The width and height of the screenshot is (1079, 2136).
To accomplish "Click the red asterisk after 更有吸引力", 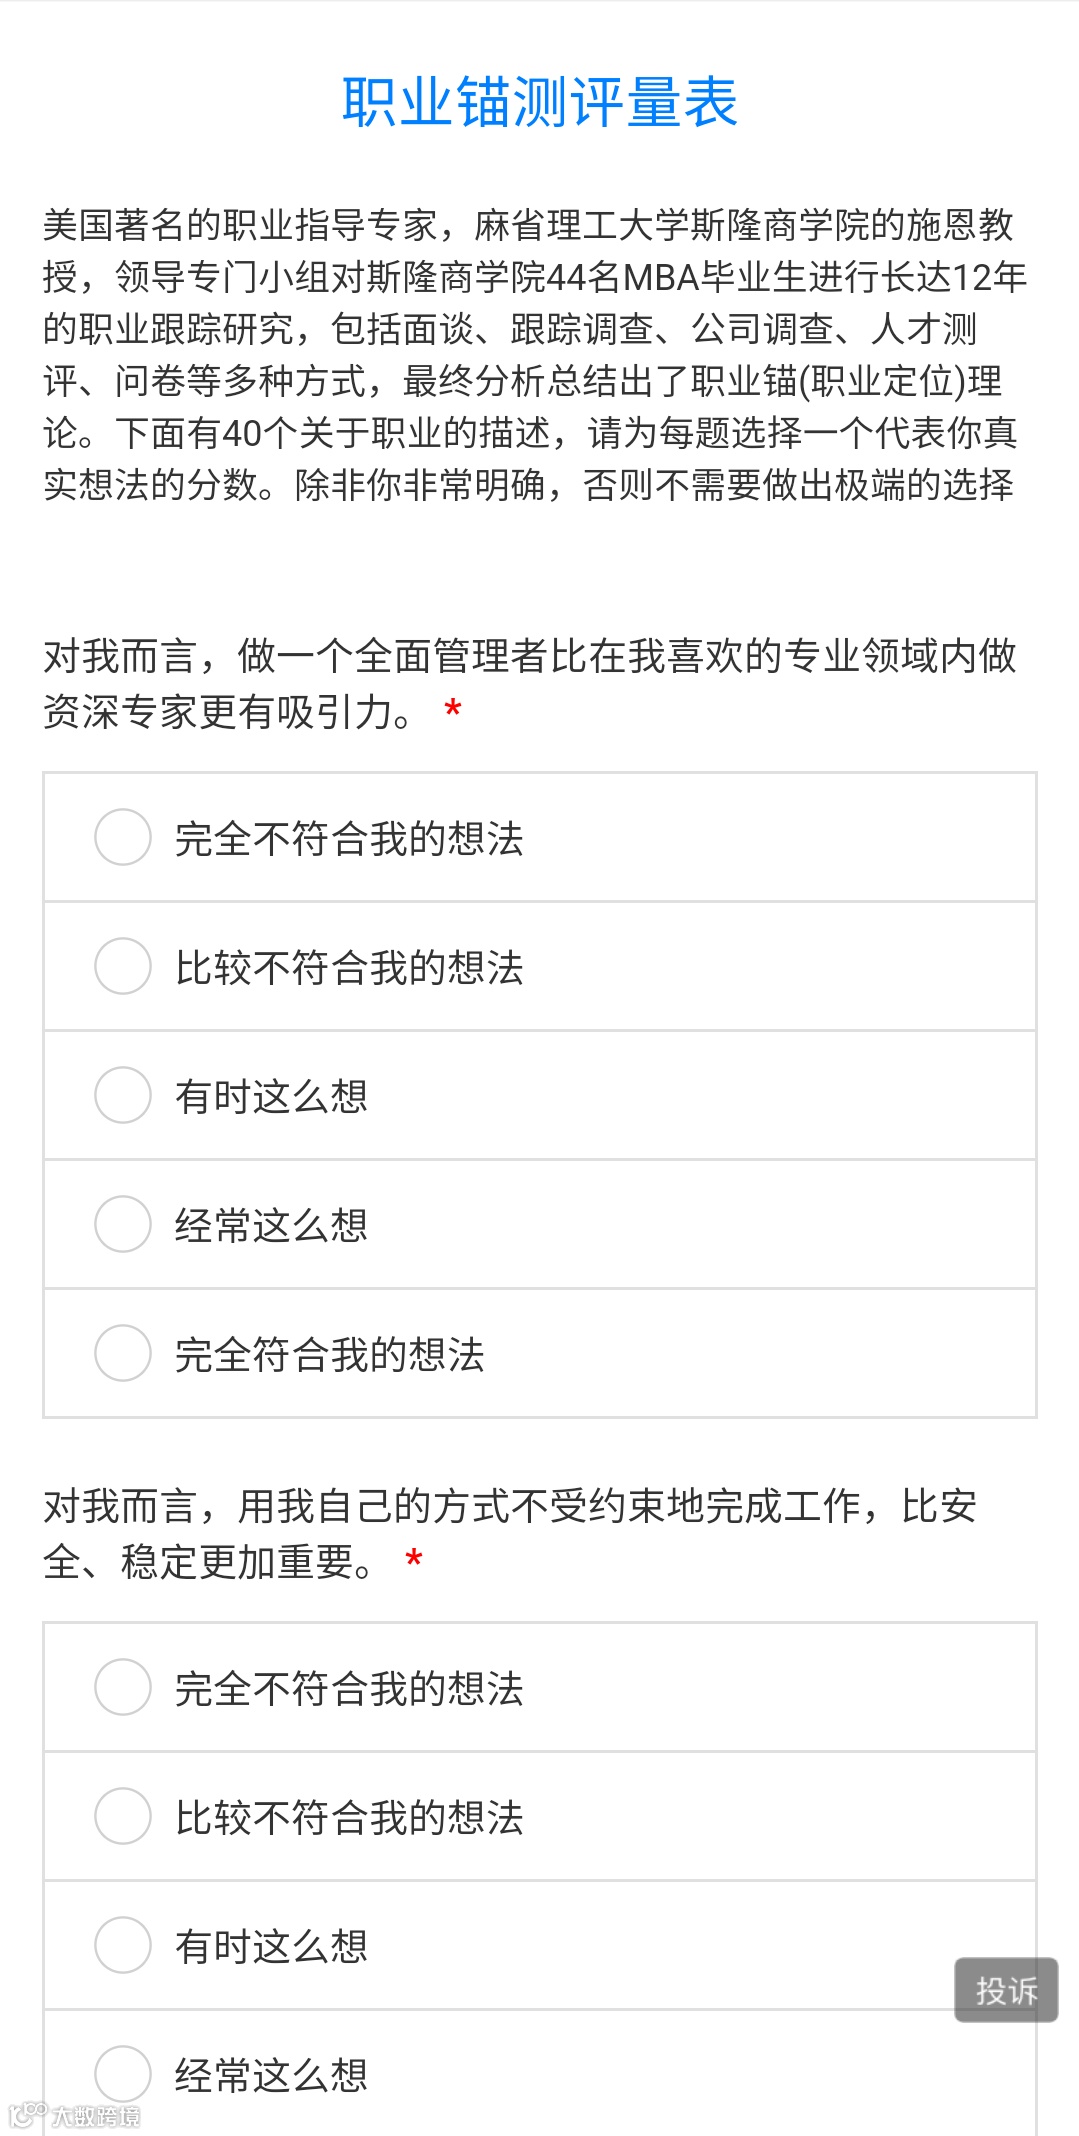I will click(453, 711).
